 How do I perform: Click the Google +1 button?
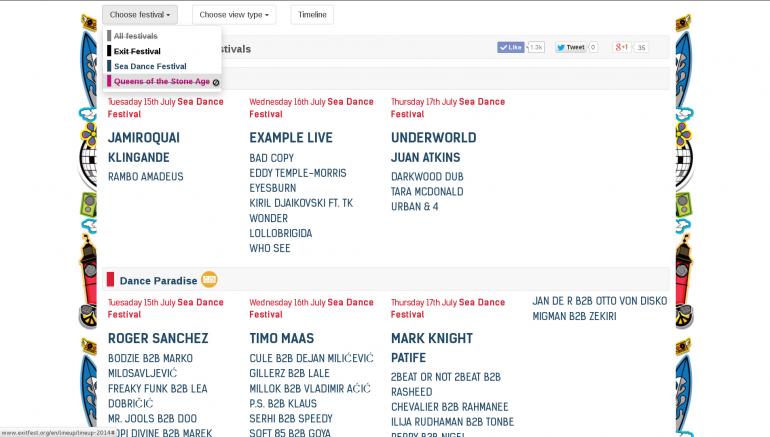click(621, 47)
